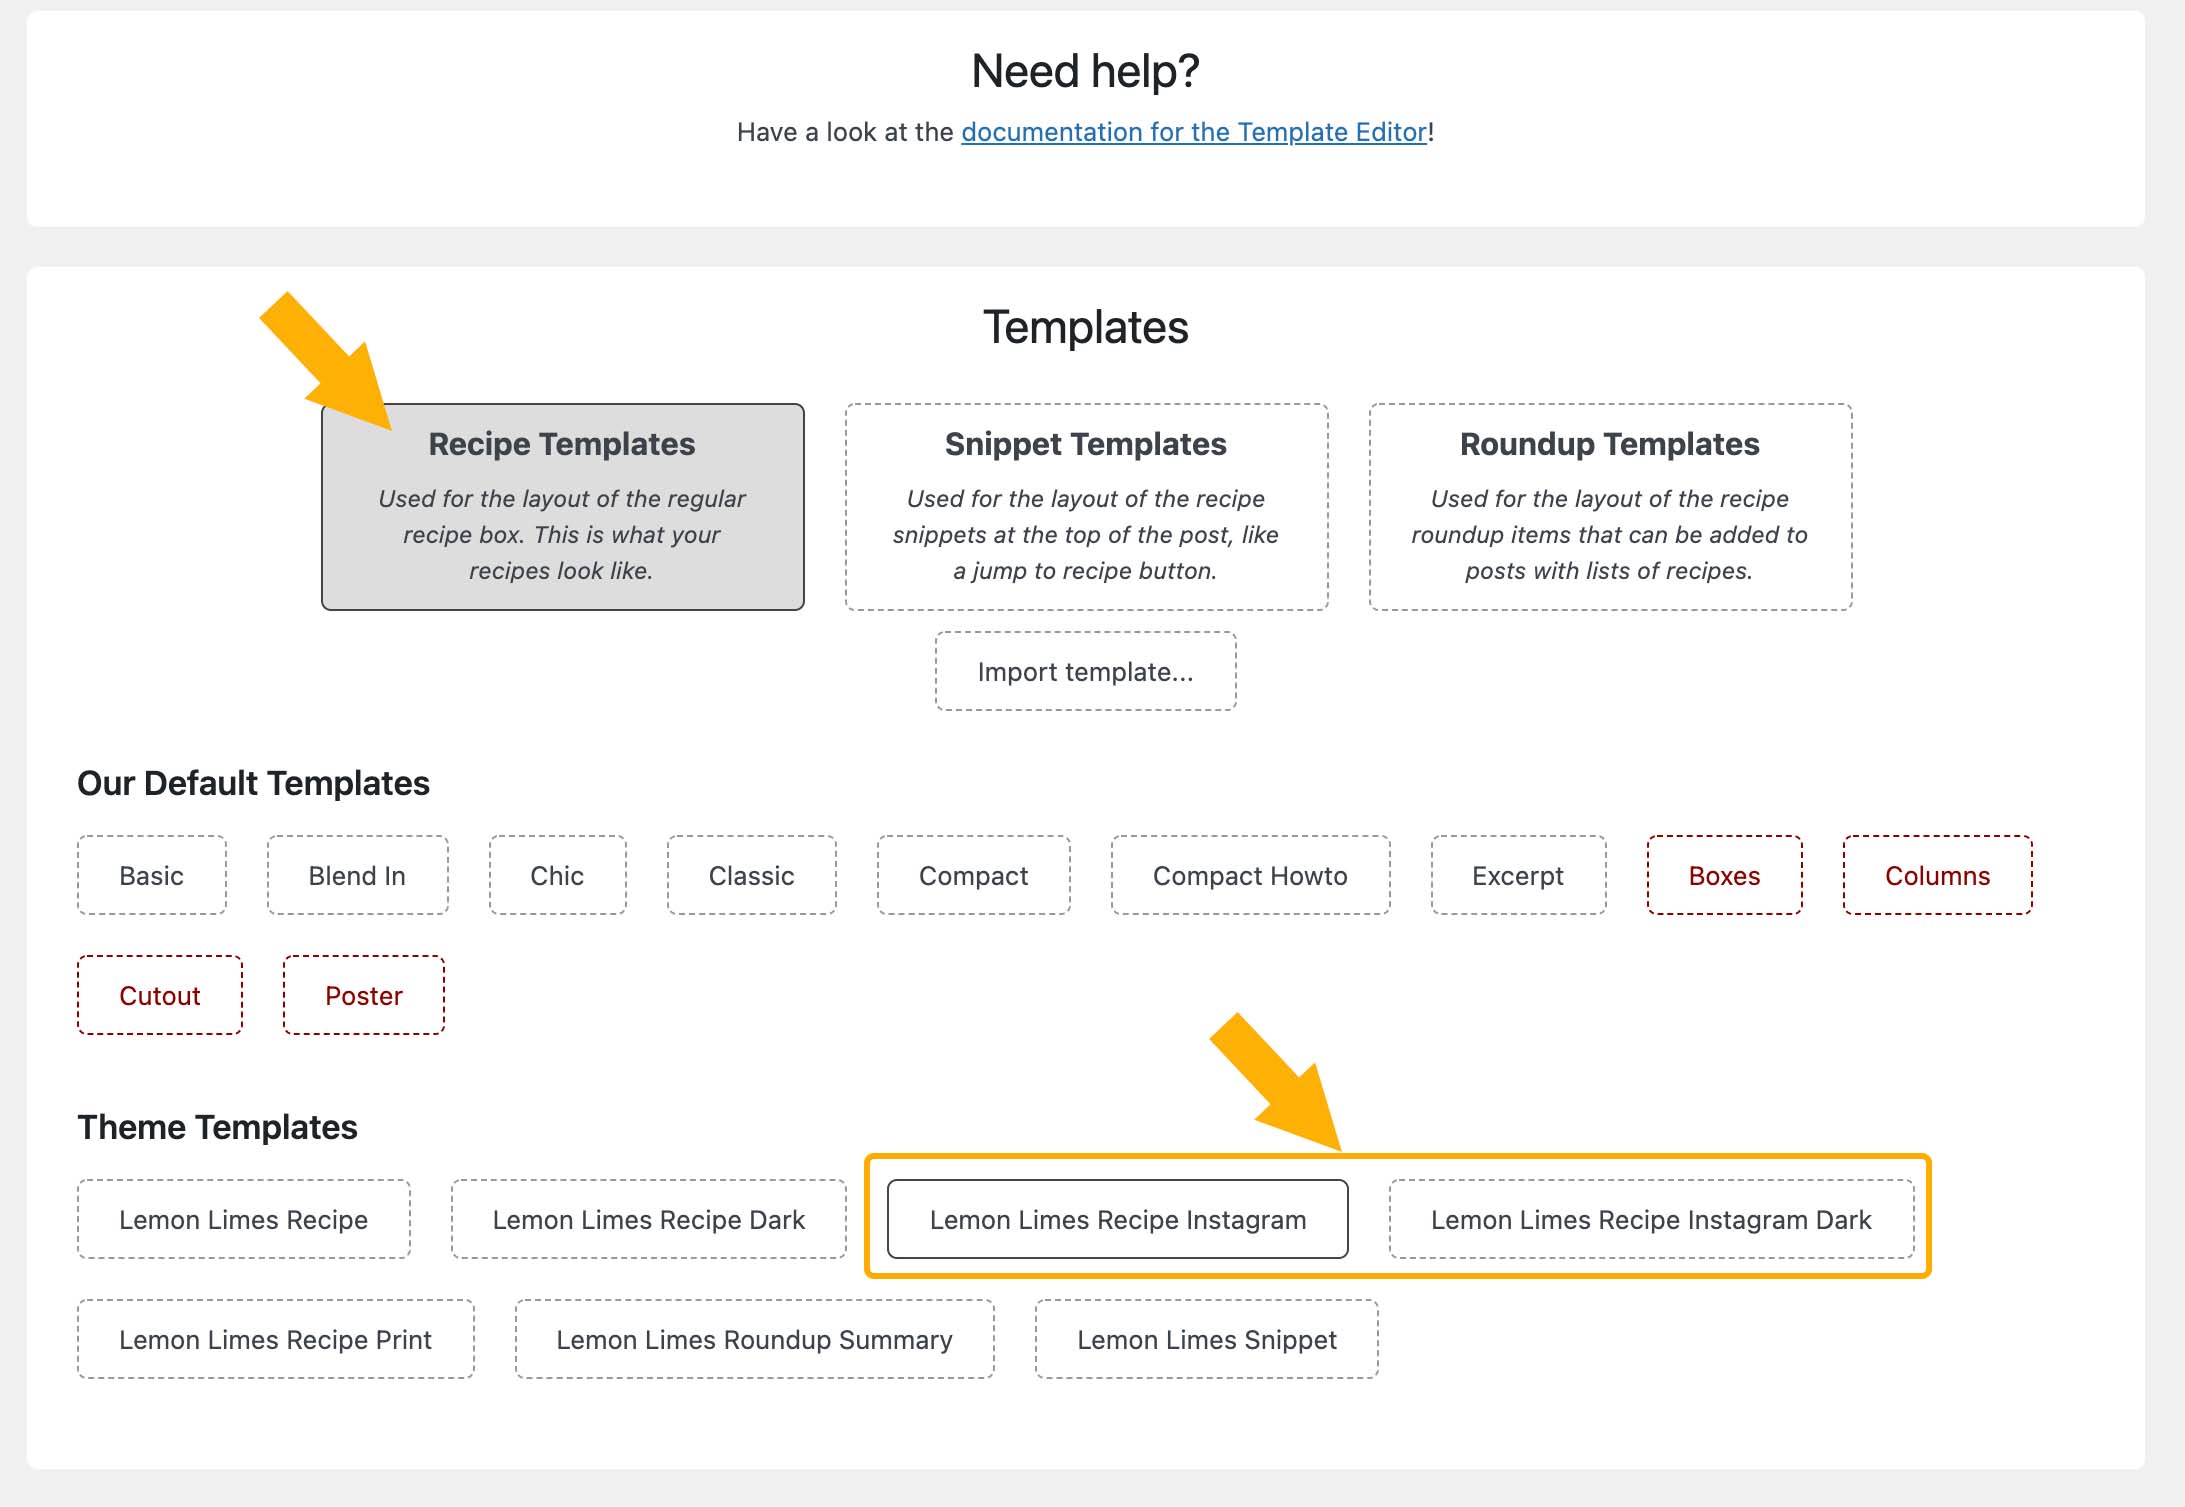Switch to Snippet Templates category
Image resolution: width=2185 pixels, height=1507 pixels.
tap(1086, 507)
